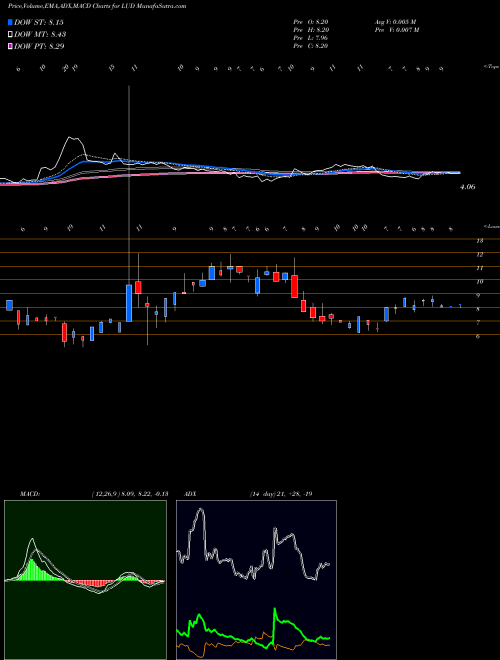Viewport: 500px width, 660px height.
Task: Select the 'DOW PT: 8.29' legend text
Action: click(x=39, y=46)
